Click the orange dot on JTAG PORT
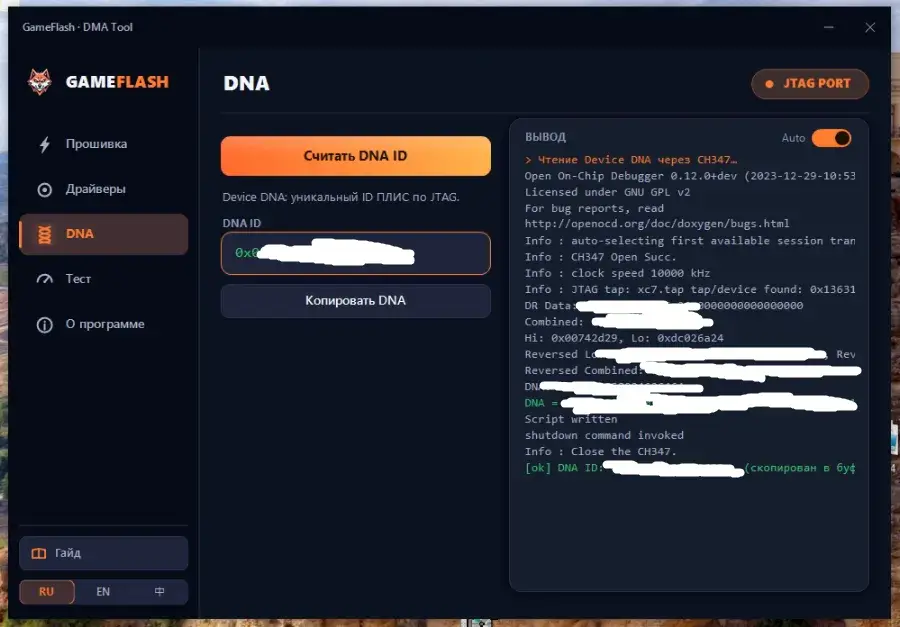Viewport: 900px width, 627px height. (769, 84)
